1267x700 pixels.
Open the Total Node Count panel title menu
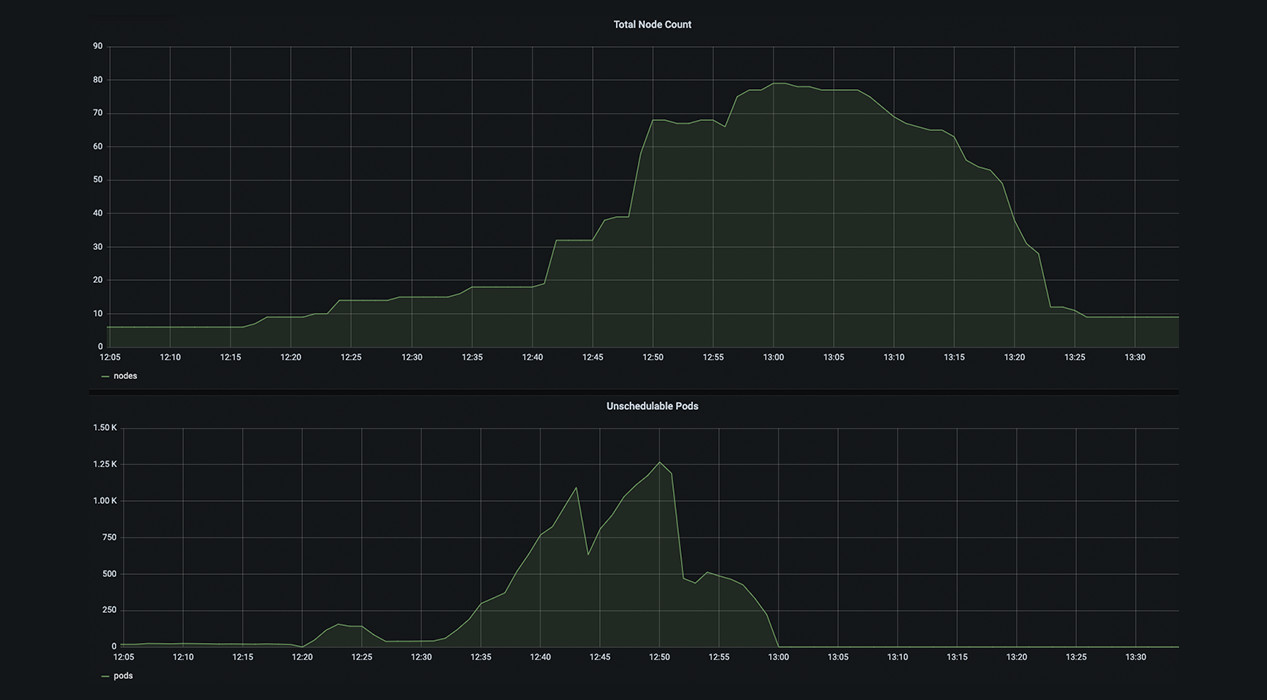652,24
